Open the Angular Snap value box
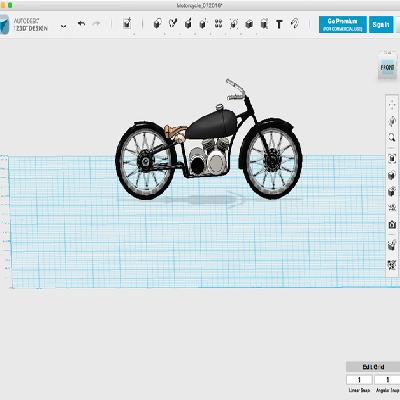 tap(387, 380)
